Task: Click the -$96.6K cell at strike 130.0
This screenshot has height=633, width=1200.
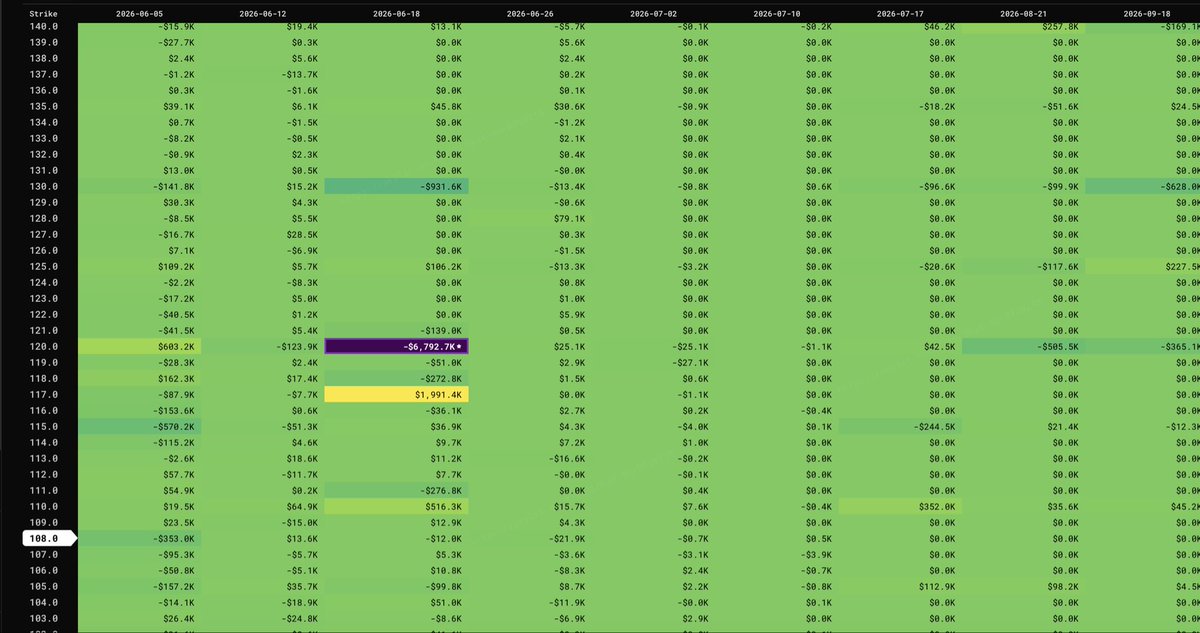Action: [x=901, y=186]
